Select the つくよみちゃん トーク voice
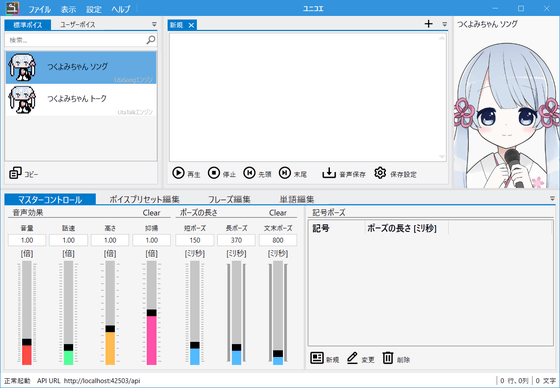This screenshot has height=388, width=560. tap(81, 100)
